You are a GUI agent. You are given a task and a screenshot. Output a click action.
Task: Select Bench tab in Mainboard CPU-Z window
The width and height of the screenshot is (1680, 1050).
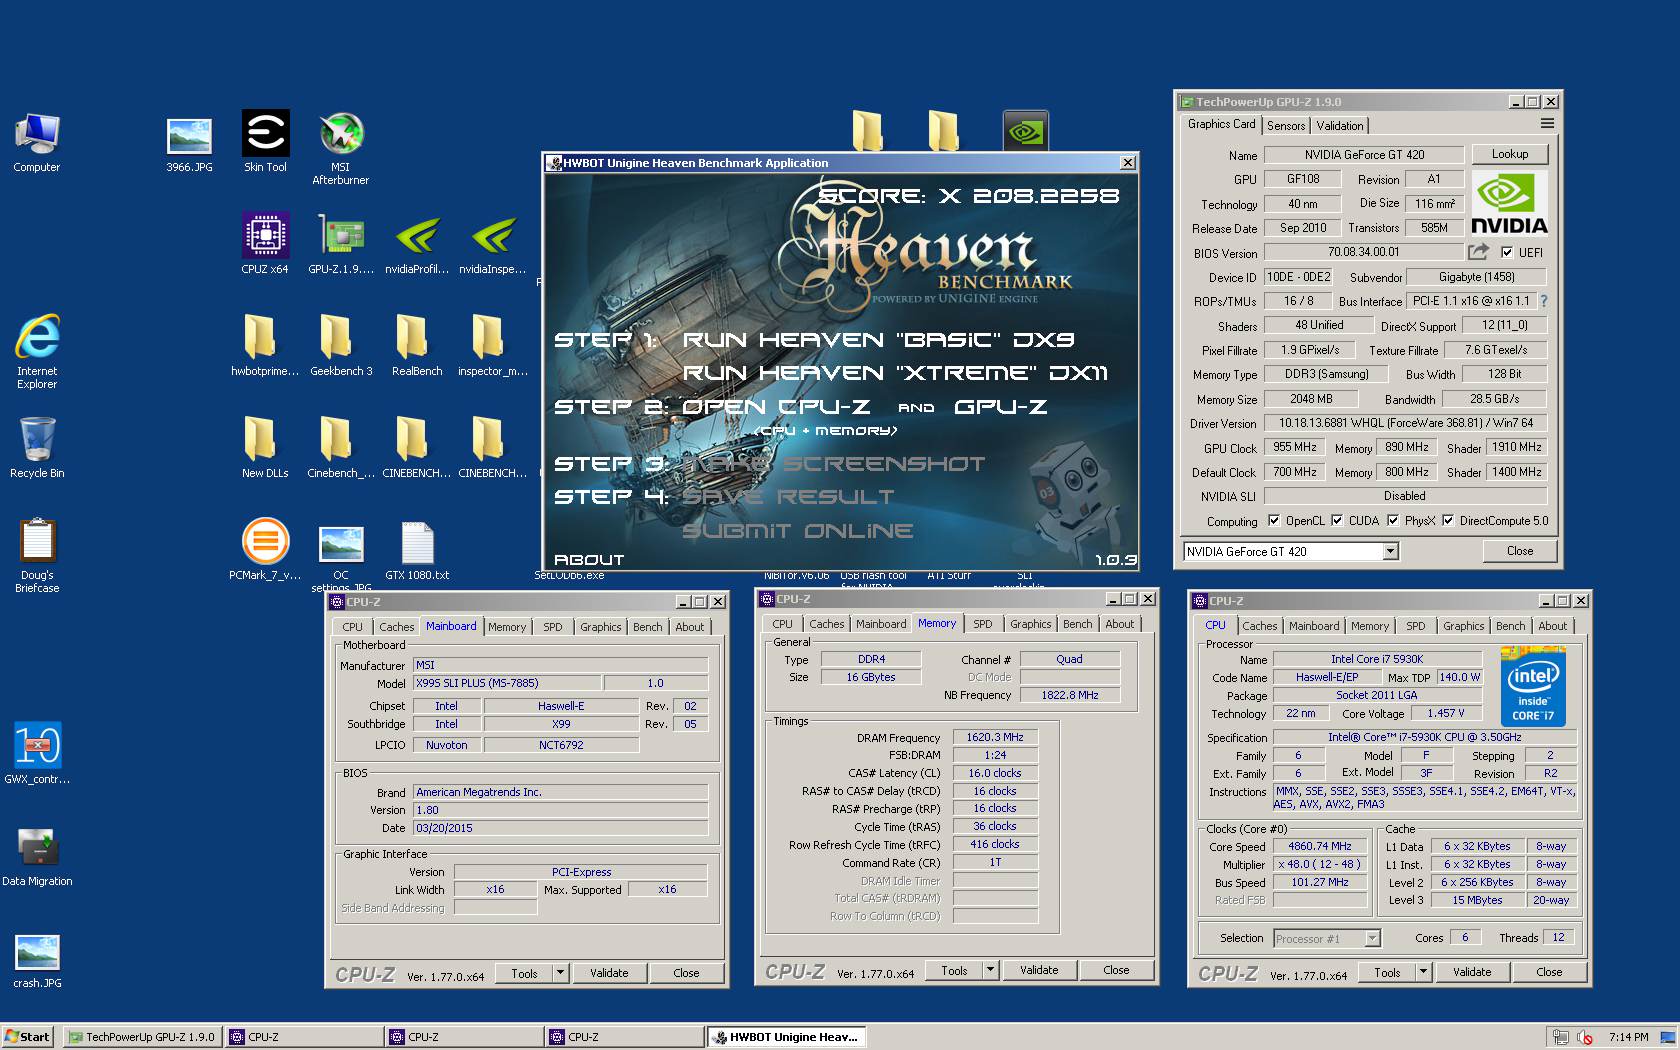tap(648, 627)
